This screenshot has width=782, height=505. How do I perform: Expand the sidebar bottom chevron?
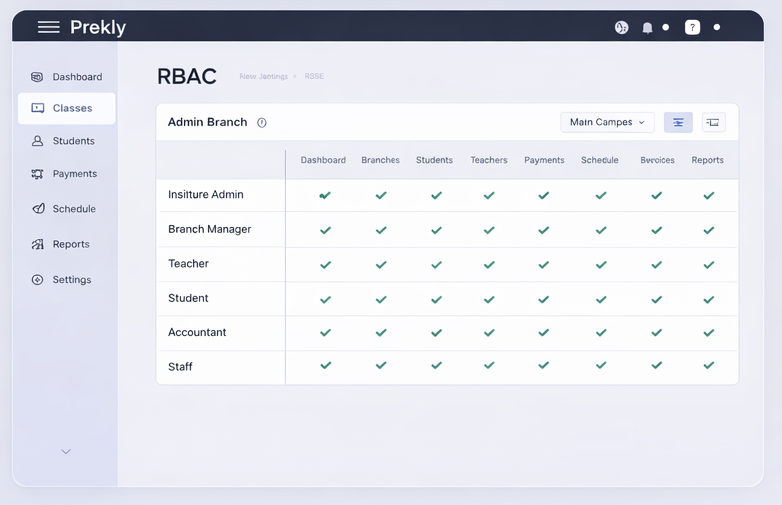pyautogui.click(x=66, y=452)
